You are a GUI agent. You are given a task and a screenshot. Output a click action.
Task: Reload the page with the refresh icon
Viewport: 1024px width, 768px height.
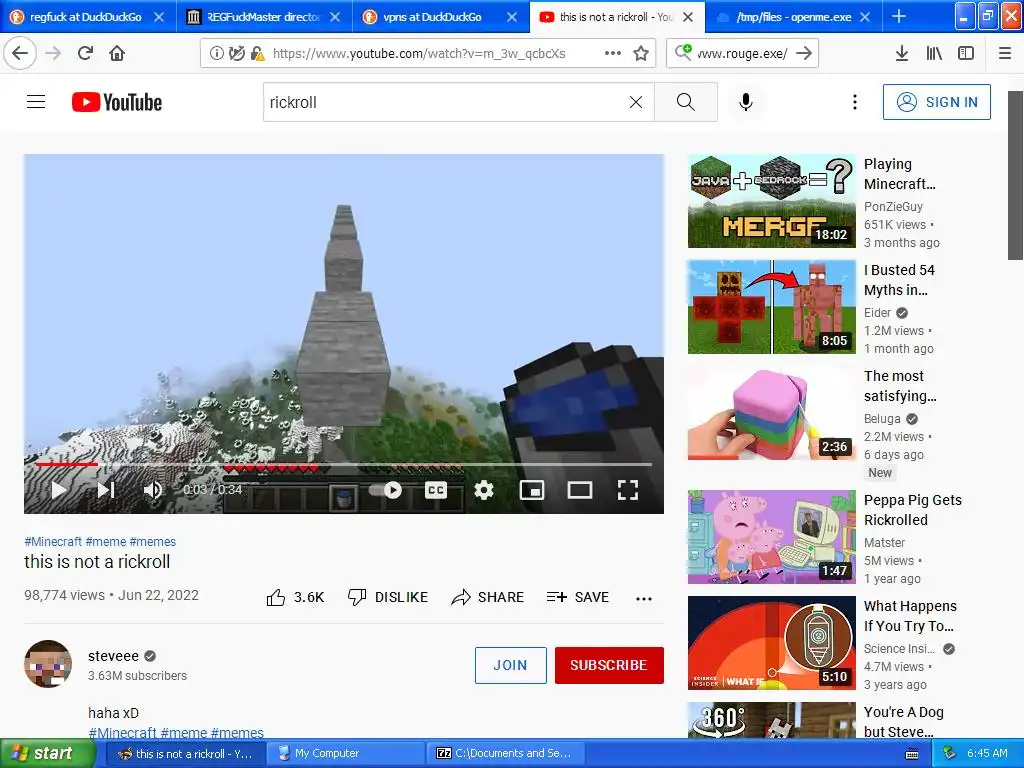(85, 53)
